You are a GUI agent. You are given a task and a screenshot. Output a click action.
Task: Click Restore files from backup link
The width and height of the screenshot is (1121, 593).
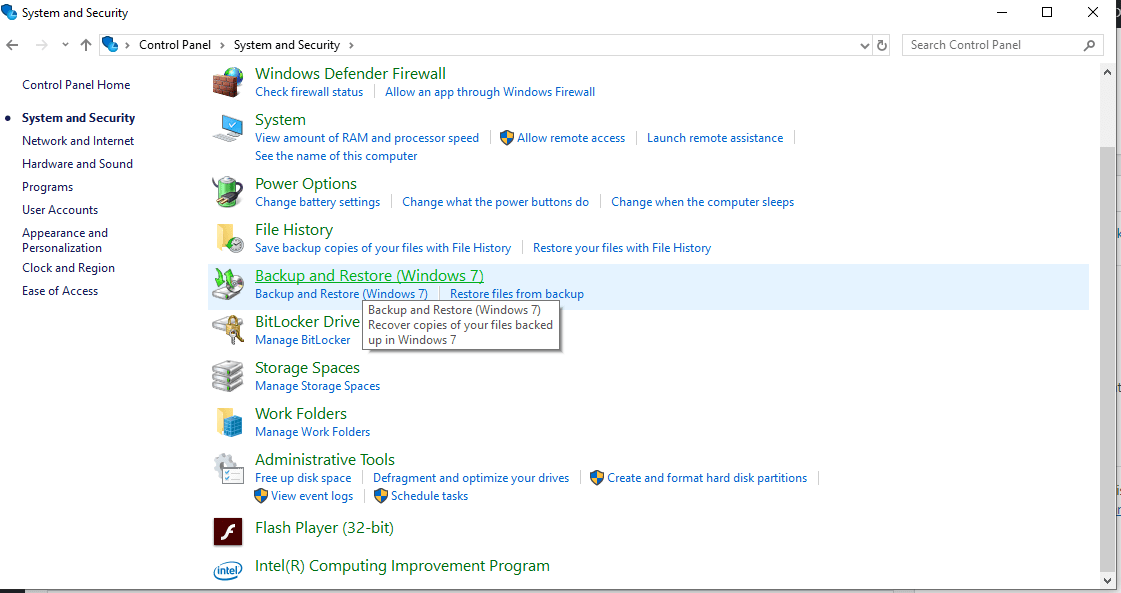coord(516,294)
